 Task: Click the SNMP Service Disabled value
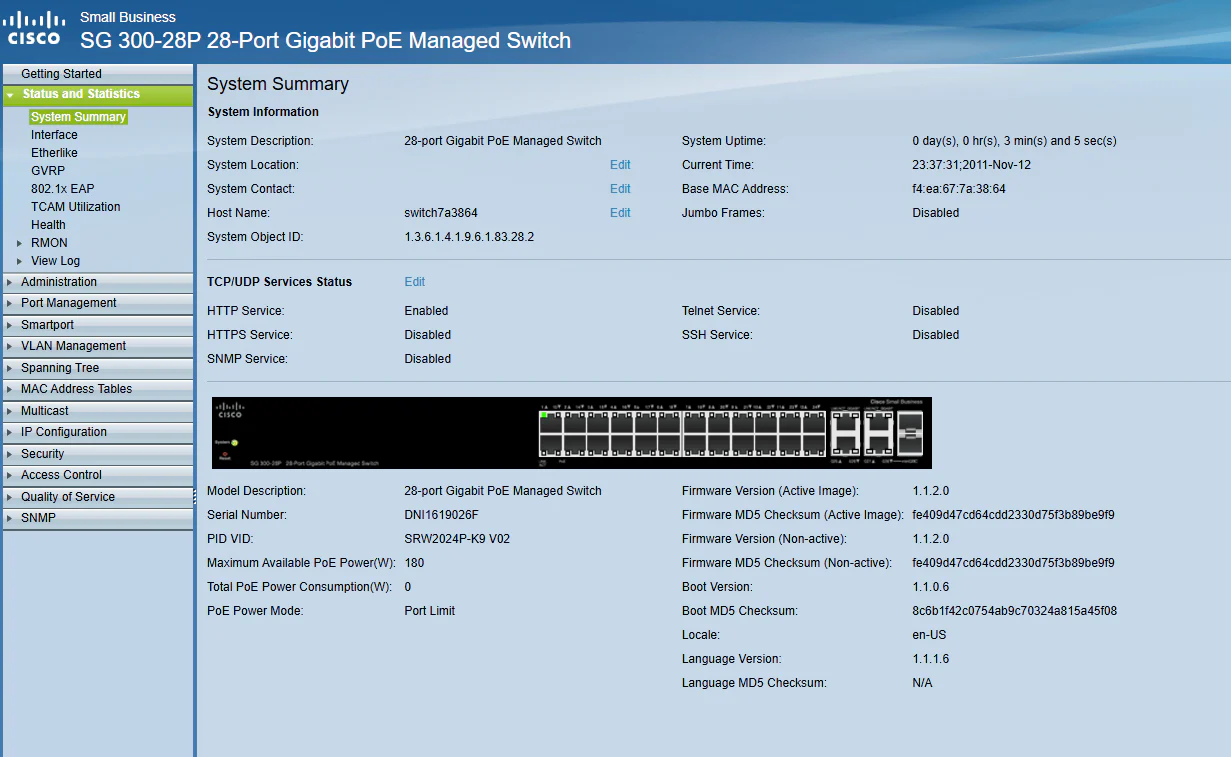click(427, 359)
